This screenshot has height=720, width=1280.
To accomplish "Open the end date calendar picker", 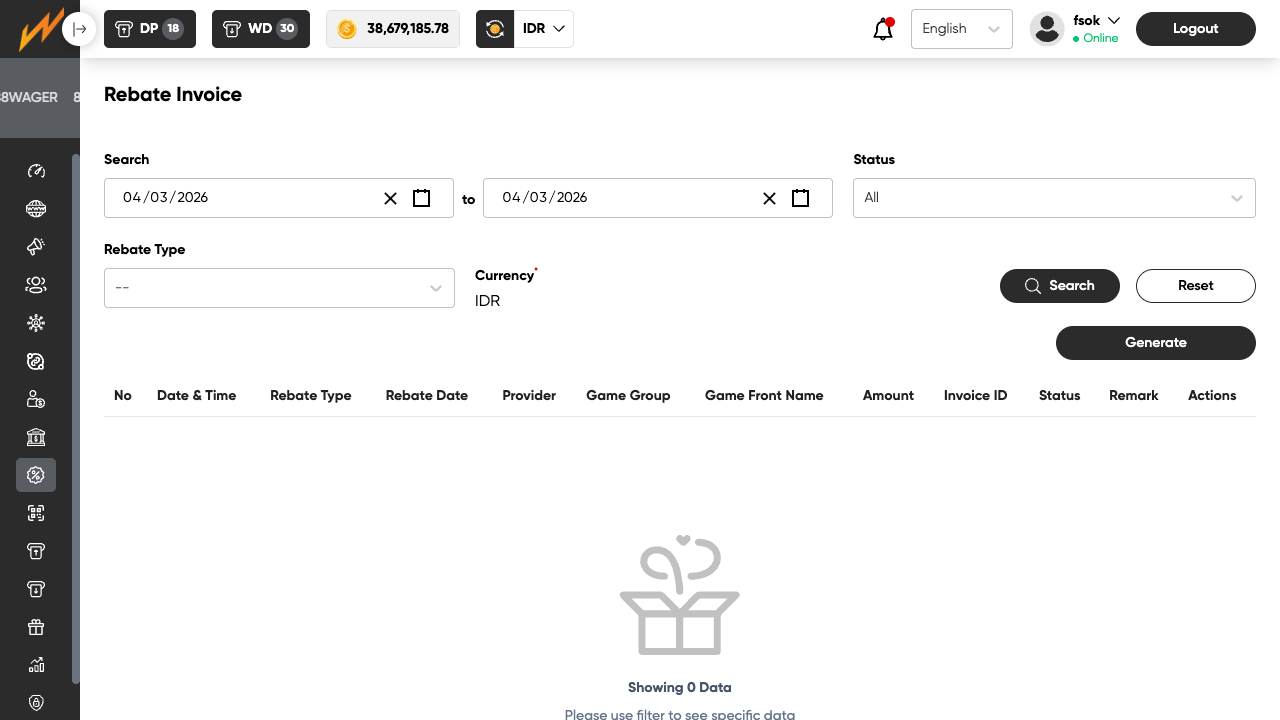I will 801,198.
